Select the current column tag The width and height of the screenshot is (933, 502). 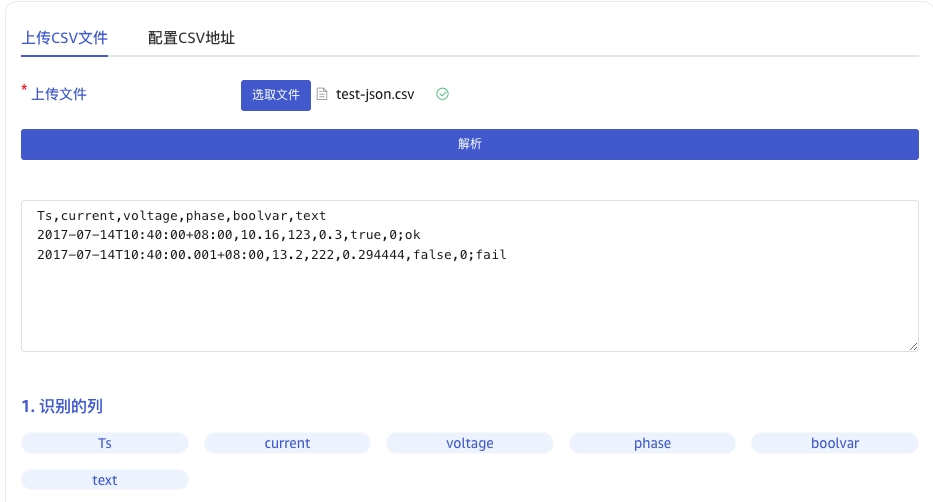[287, 443]
